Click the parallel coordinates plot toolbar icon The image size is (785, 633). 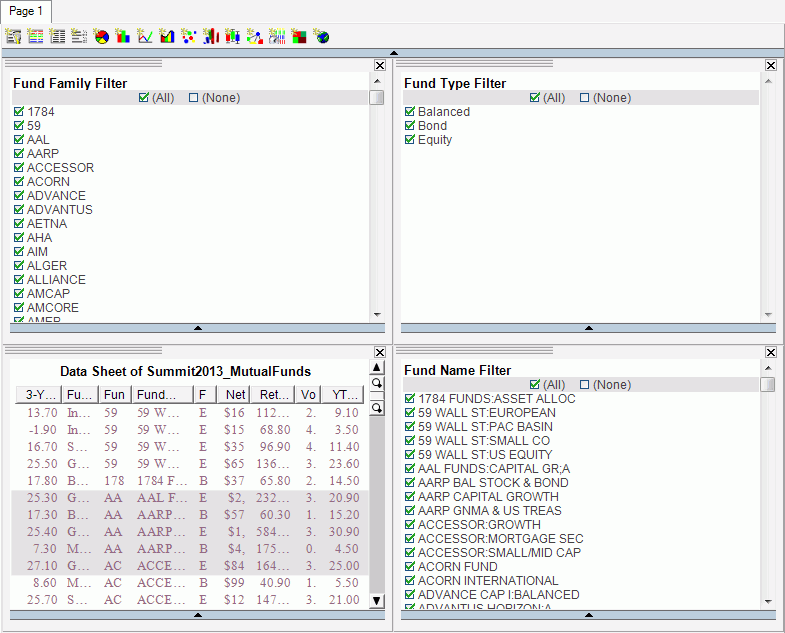pos(277,37)
